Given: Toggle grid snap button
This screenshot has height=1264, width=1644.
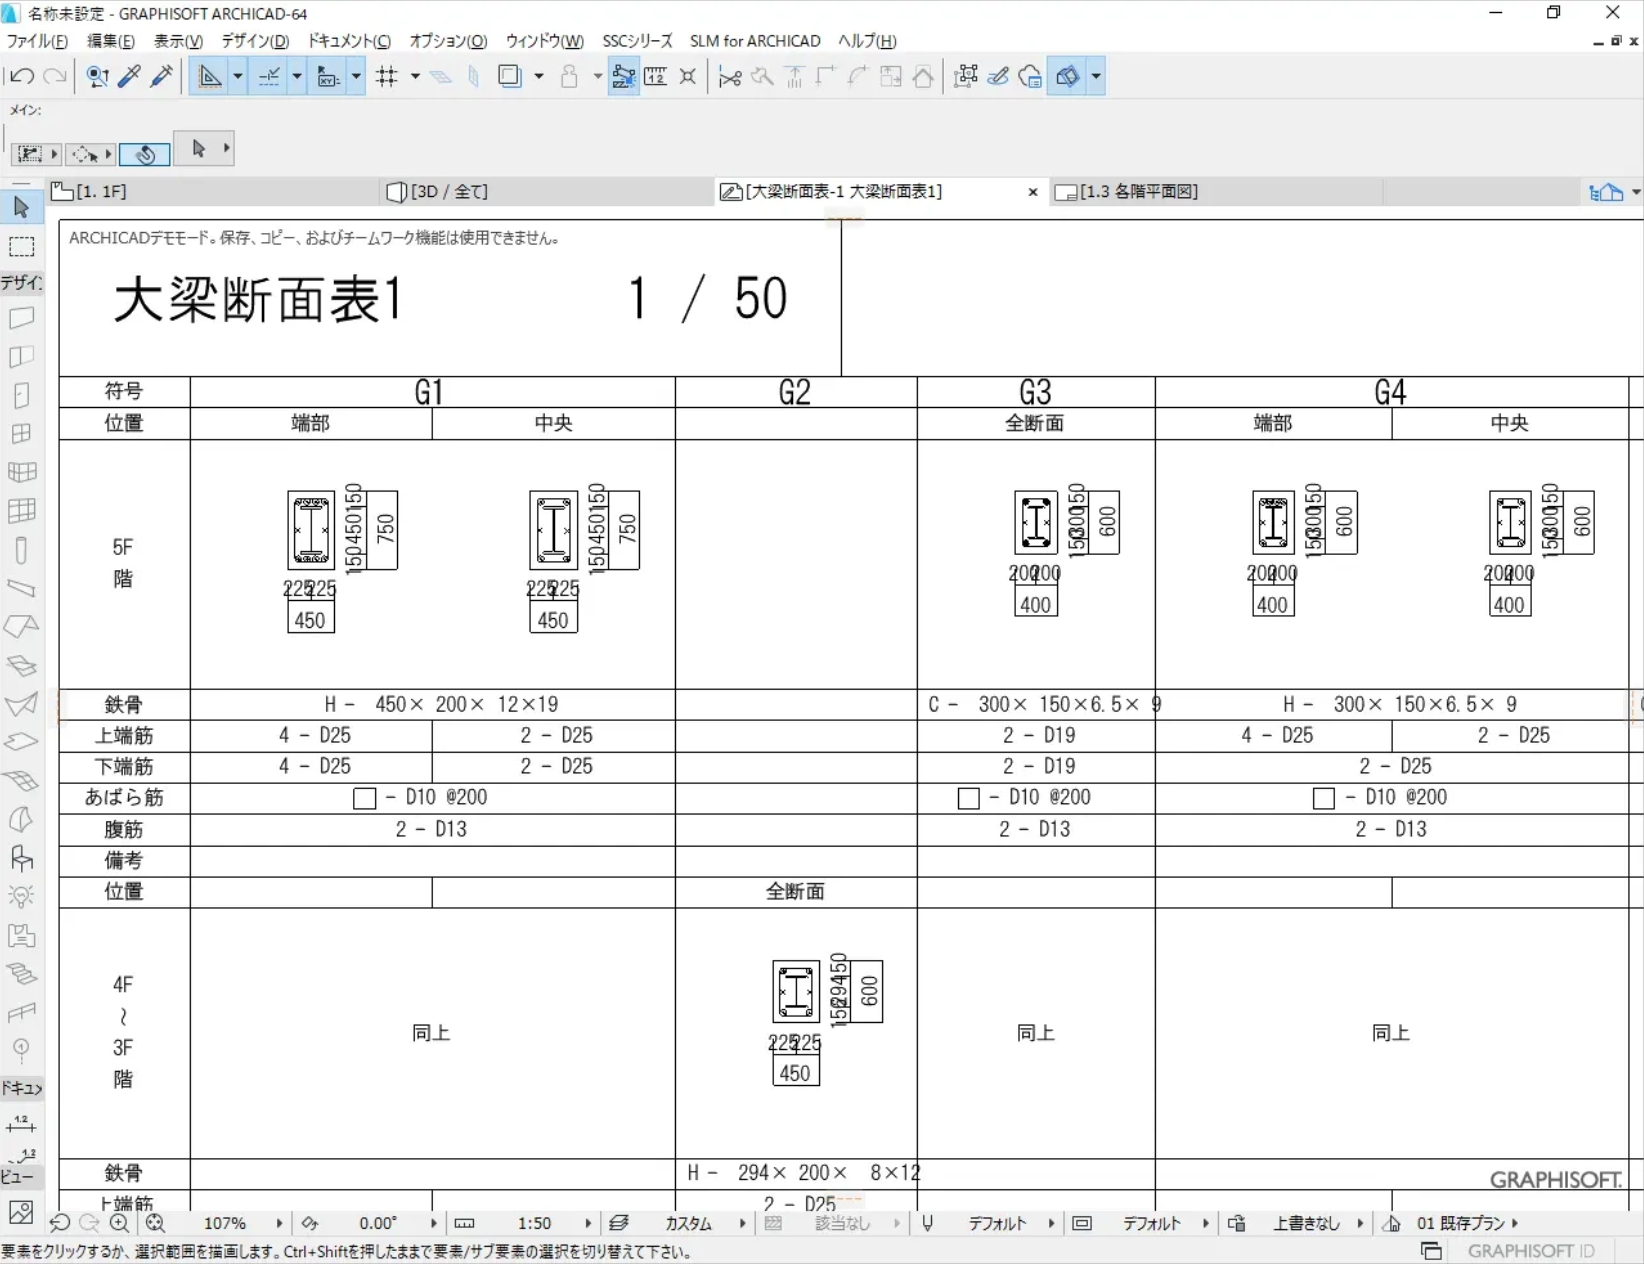Looking at the screenshot, I should tap(387, 76).
